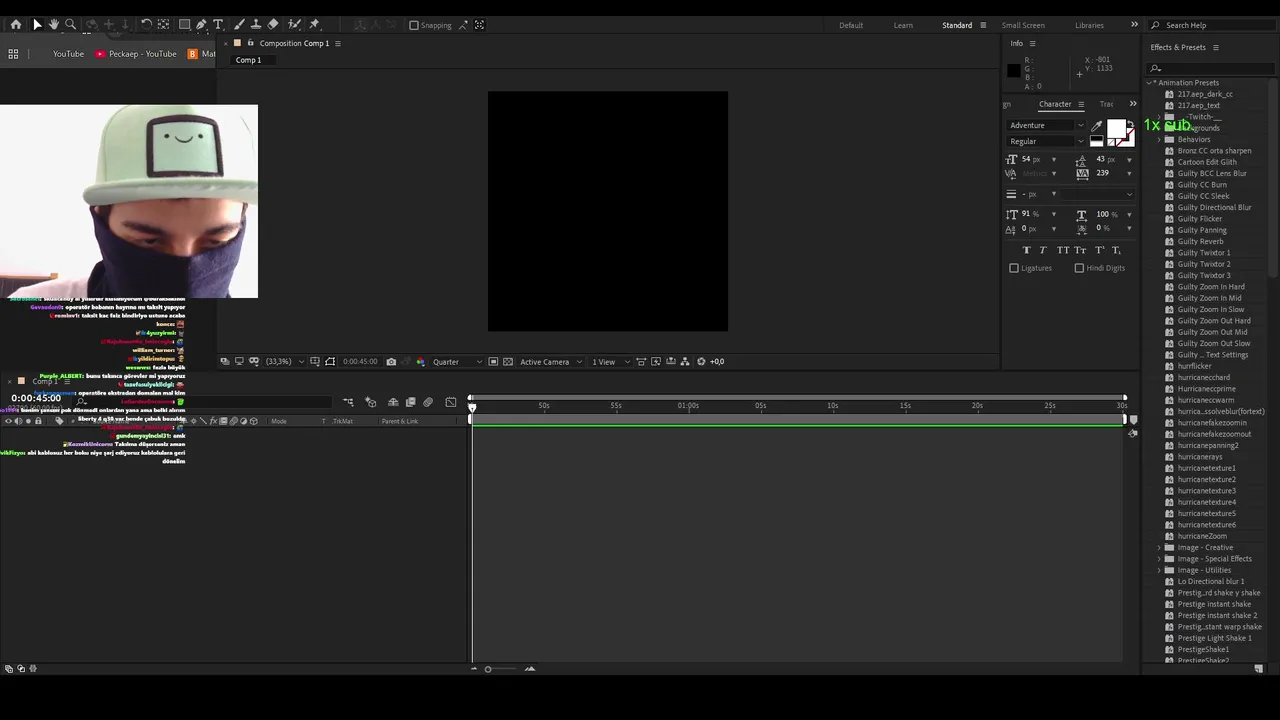Click the Home icon in the toolbar
Viewport: 1280px width, 720px height.
pos(16,24)
